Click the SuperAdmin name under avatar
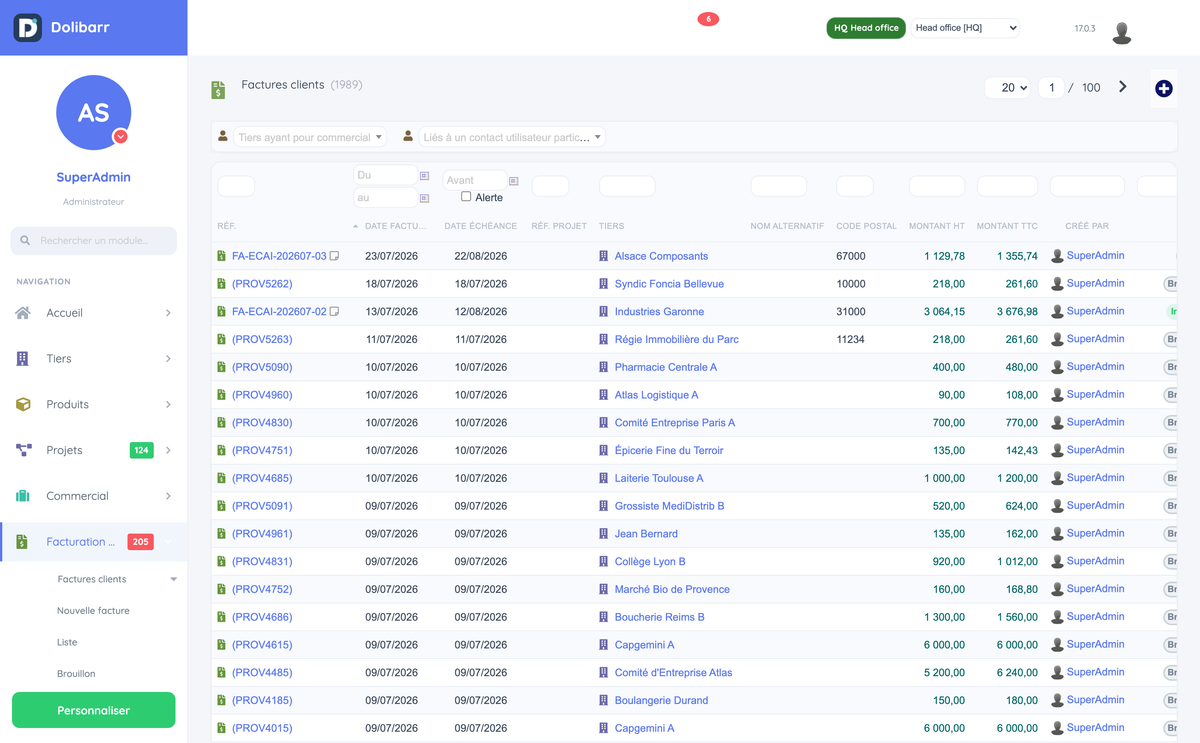Screen dimensions: 1200x743 [x=93, y=177]
